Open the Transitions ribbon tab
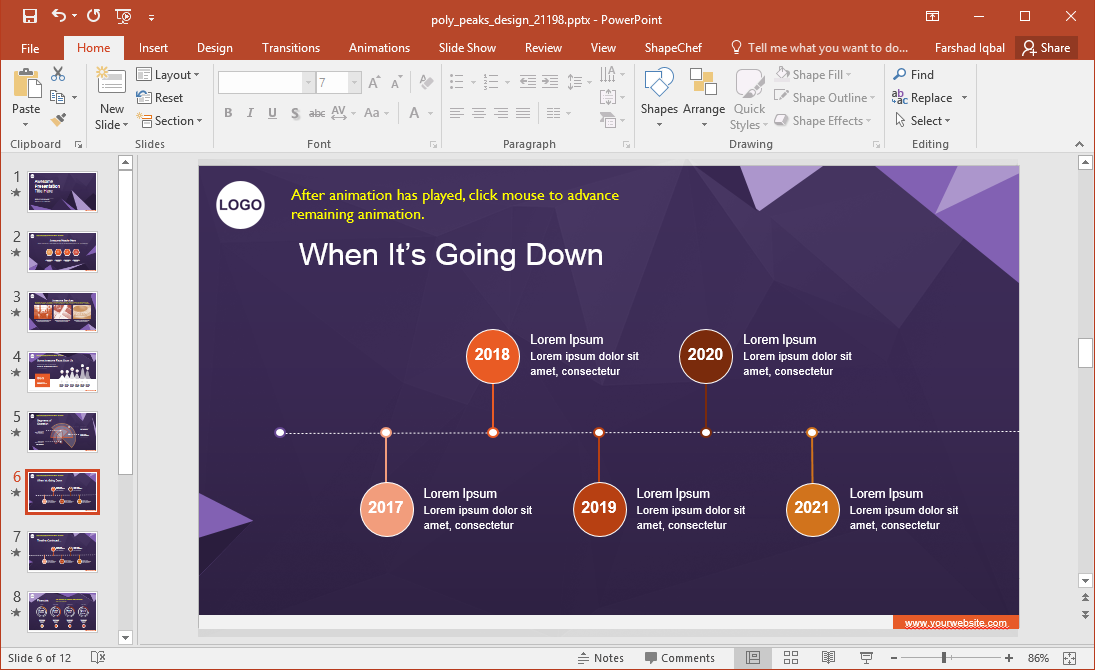The image size is (1095, 670). (x=291, y=48)
